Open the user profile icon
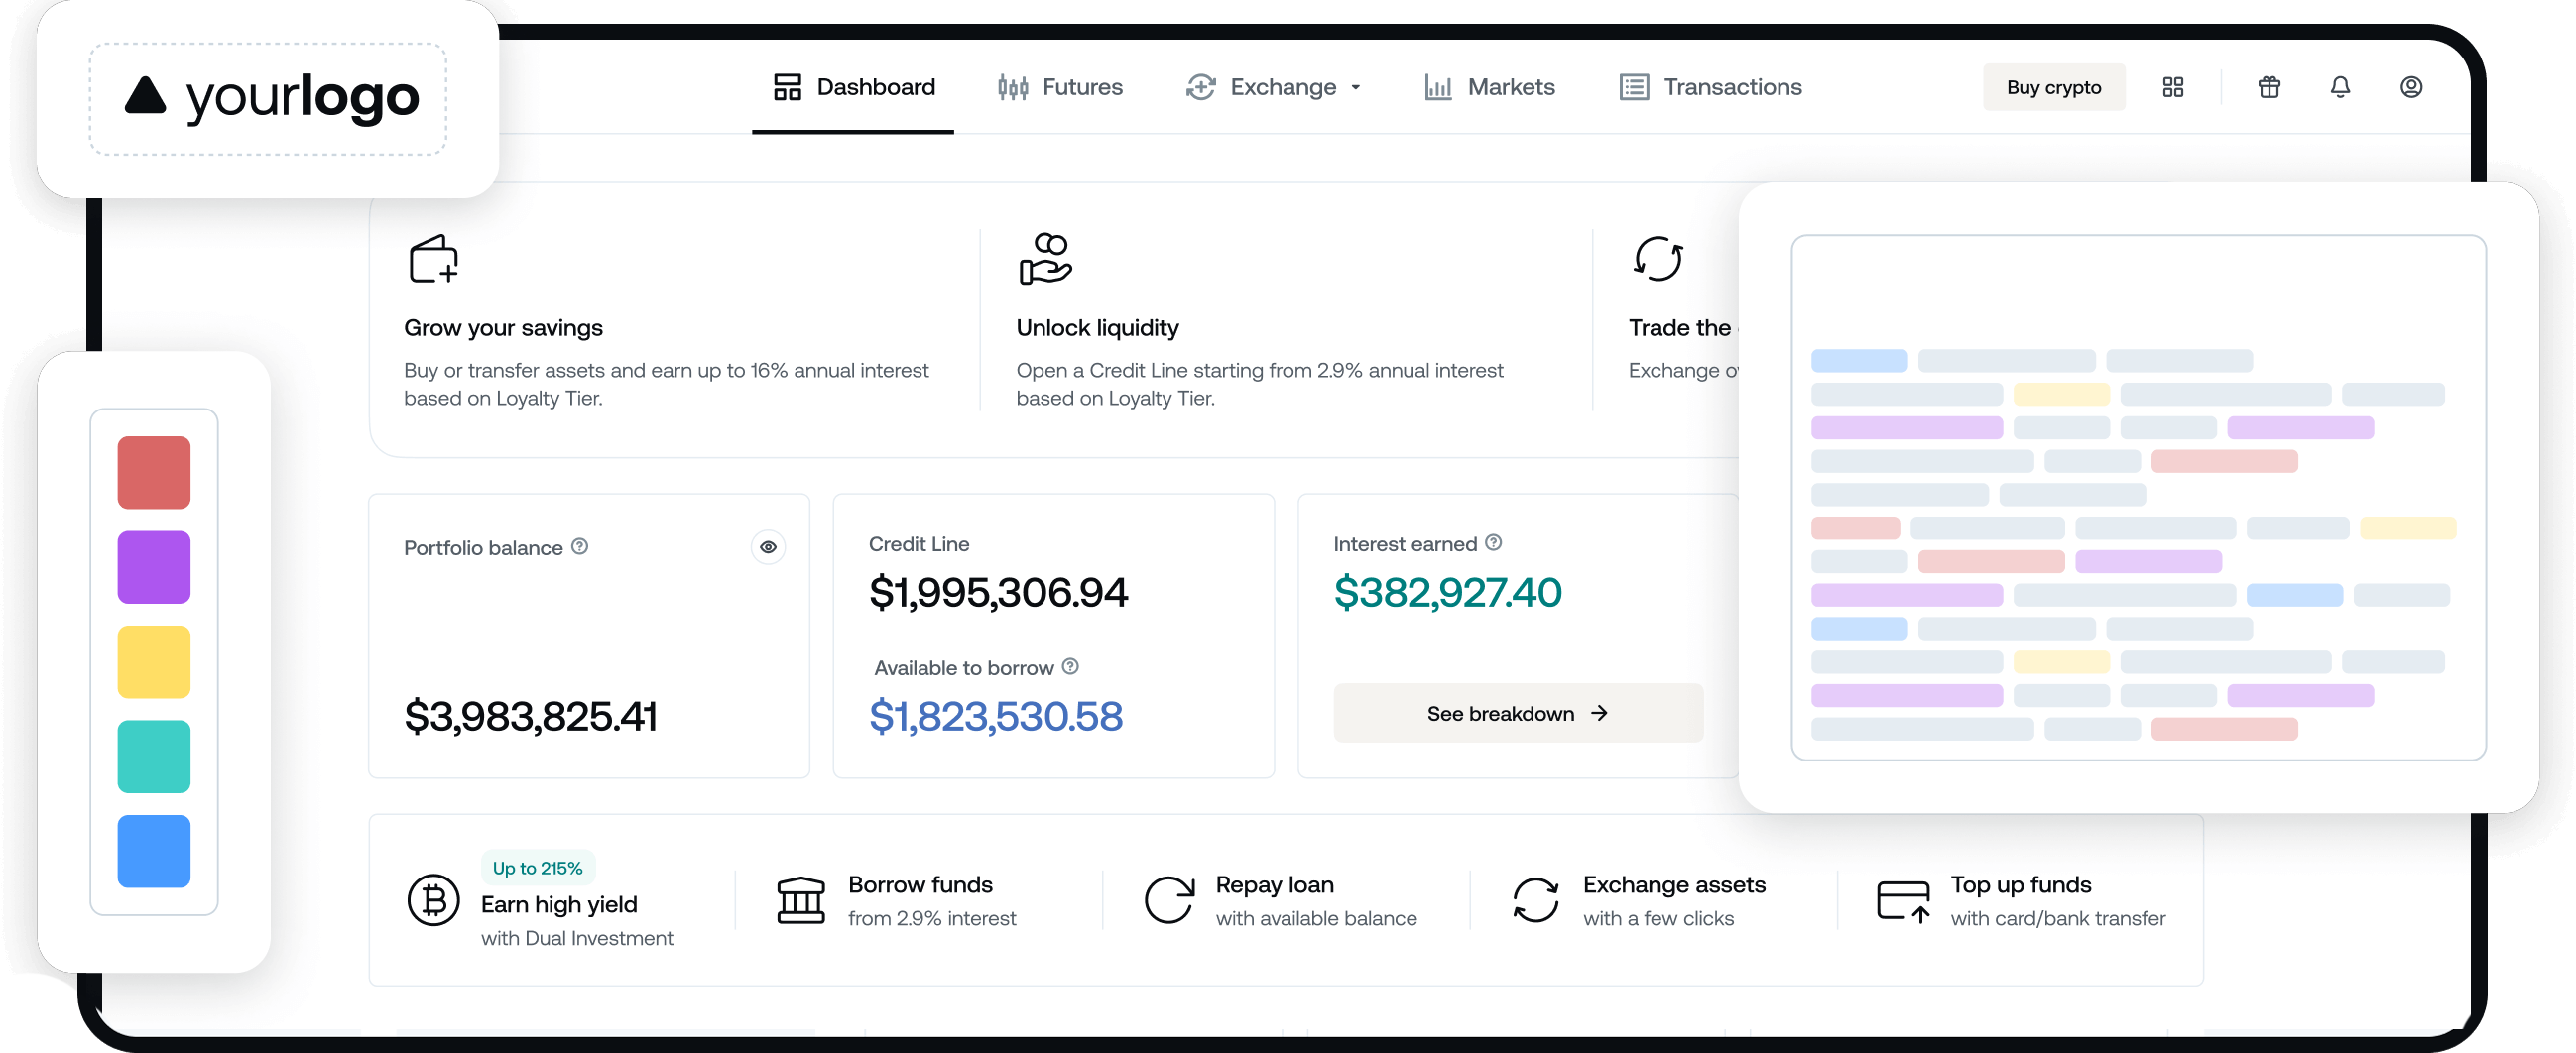The height and width of the screenshot is (1053, 2576). (x=2410, y=87)
